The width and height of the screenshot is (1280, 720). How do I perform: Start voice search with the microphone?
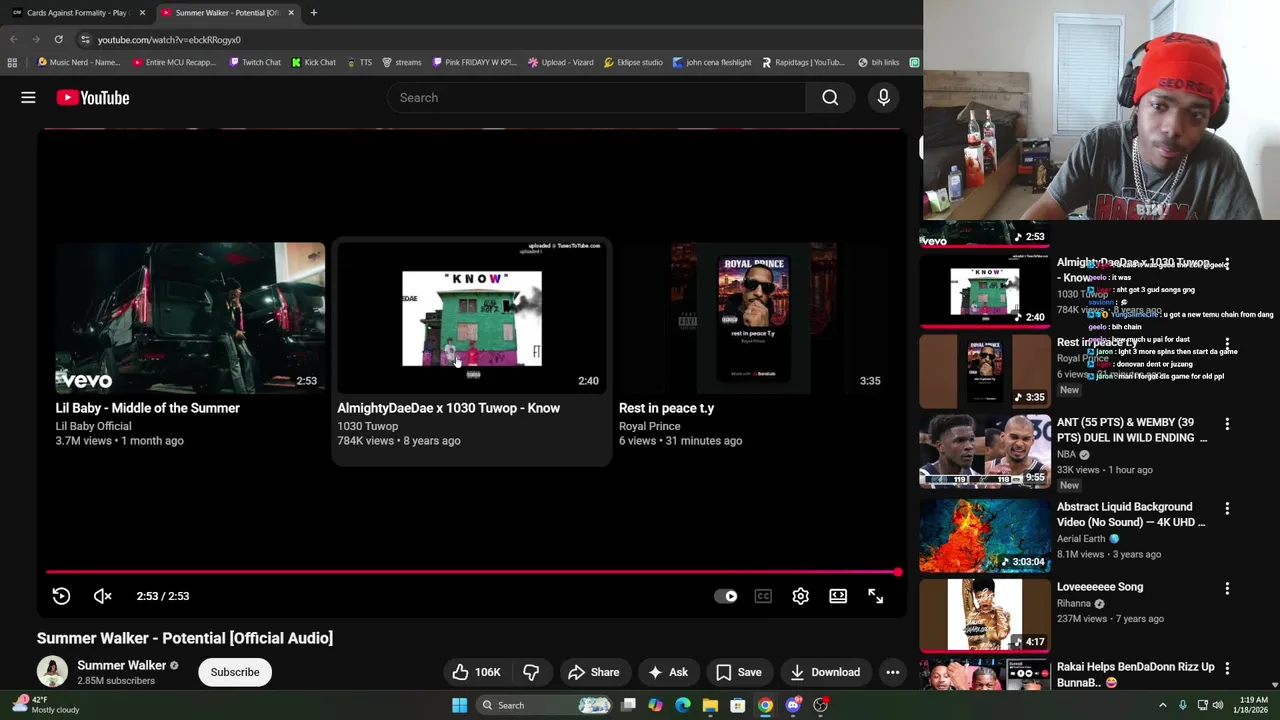tap(883, 97)
